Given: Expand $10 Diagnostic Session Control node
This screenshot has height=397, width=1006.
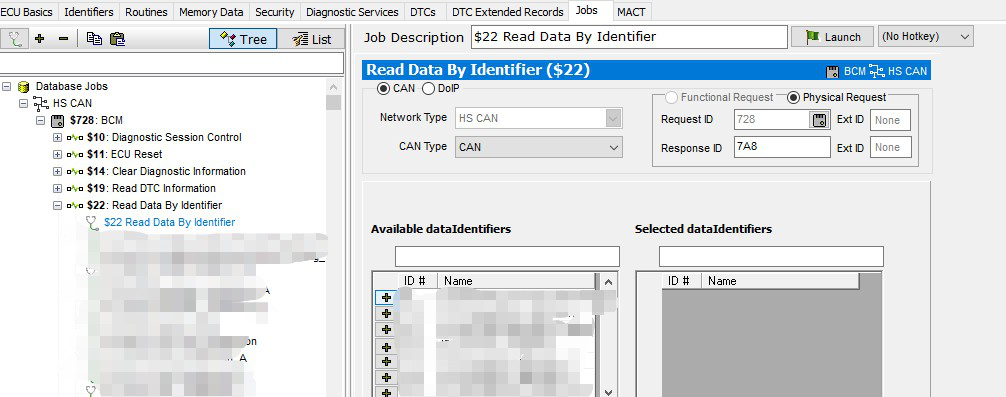Looking at the screenshot, I should tap(57, 137).
